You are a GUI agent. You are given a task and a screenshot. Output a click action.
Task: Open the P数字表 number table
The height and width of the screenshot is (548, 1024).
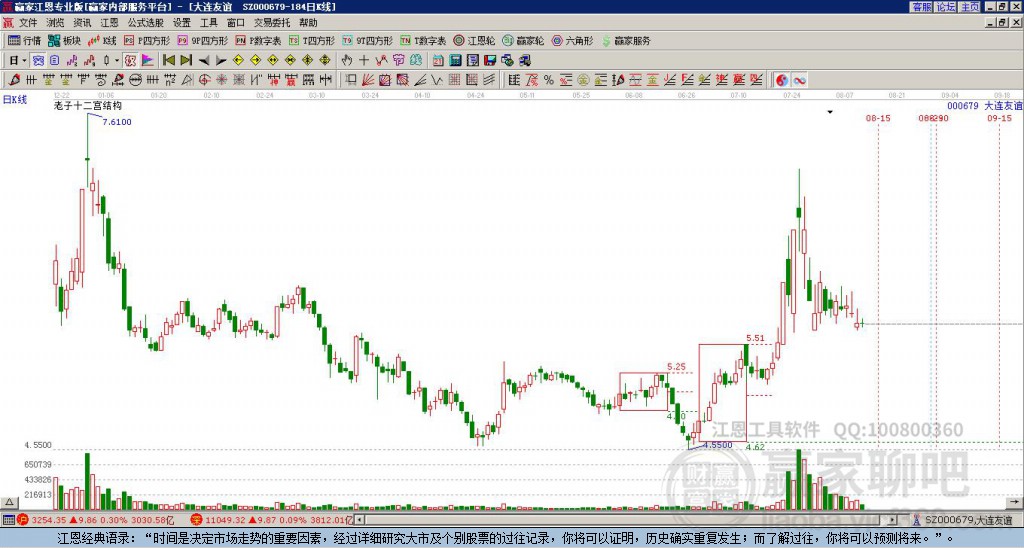(x=258, y=40)
